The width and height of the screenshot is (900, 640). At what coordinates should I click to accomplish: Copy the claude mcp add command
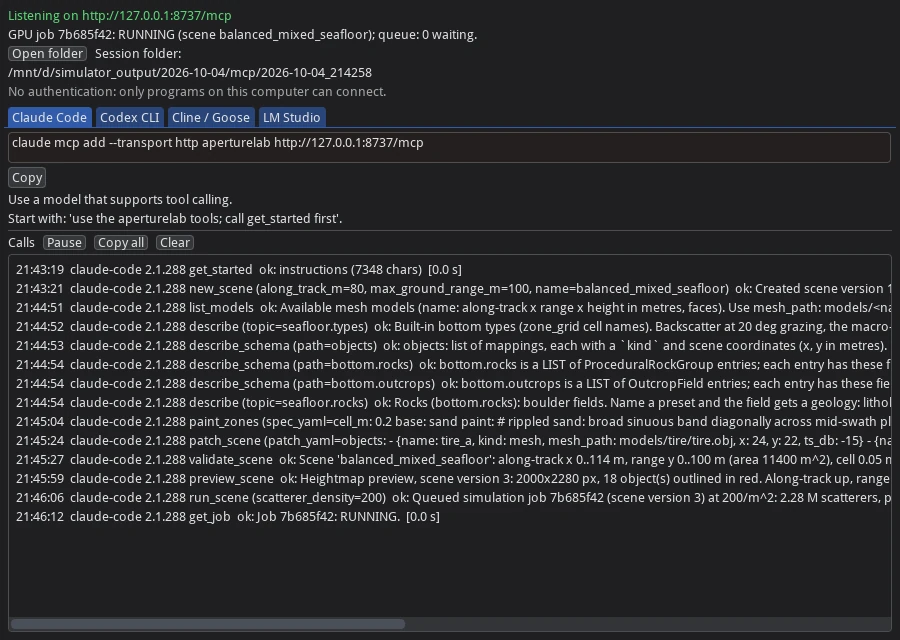click(x=27, y=177)
